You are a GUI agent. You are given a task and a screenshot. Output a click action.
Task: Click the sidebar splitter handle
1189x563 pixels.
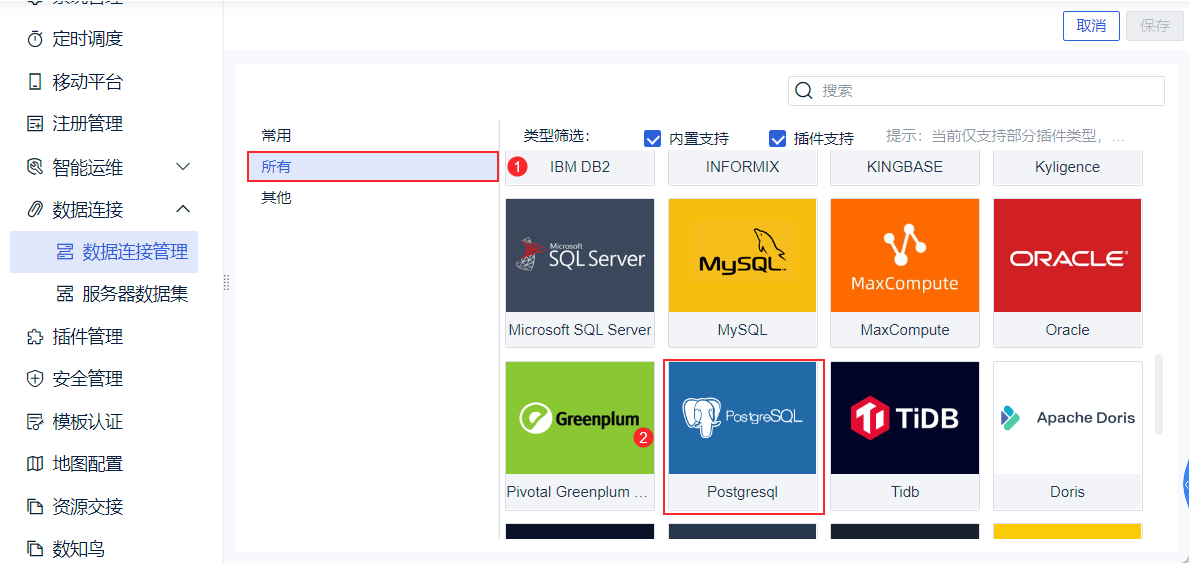pyautogui.click(x=226, y=282)
